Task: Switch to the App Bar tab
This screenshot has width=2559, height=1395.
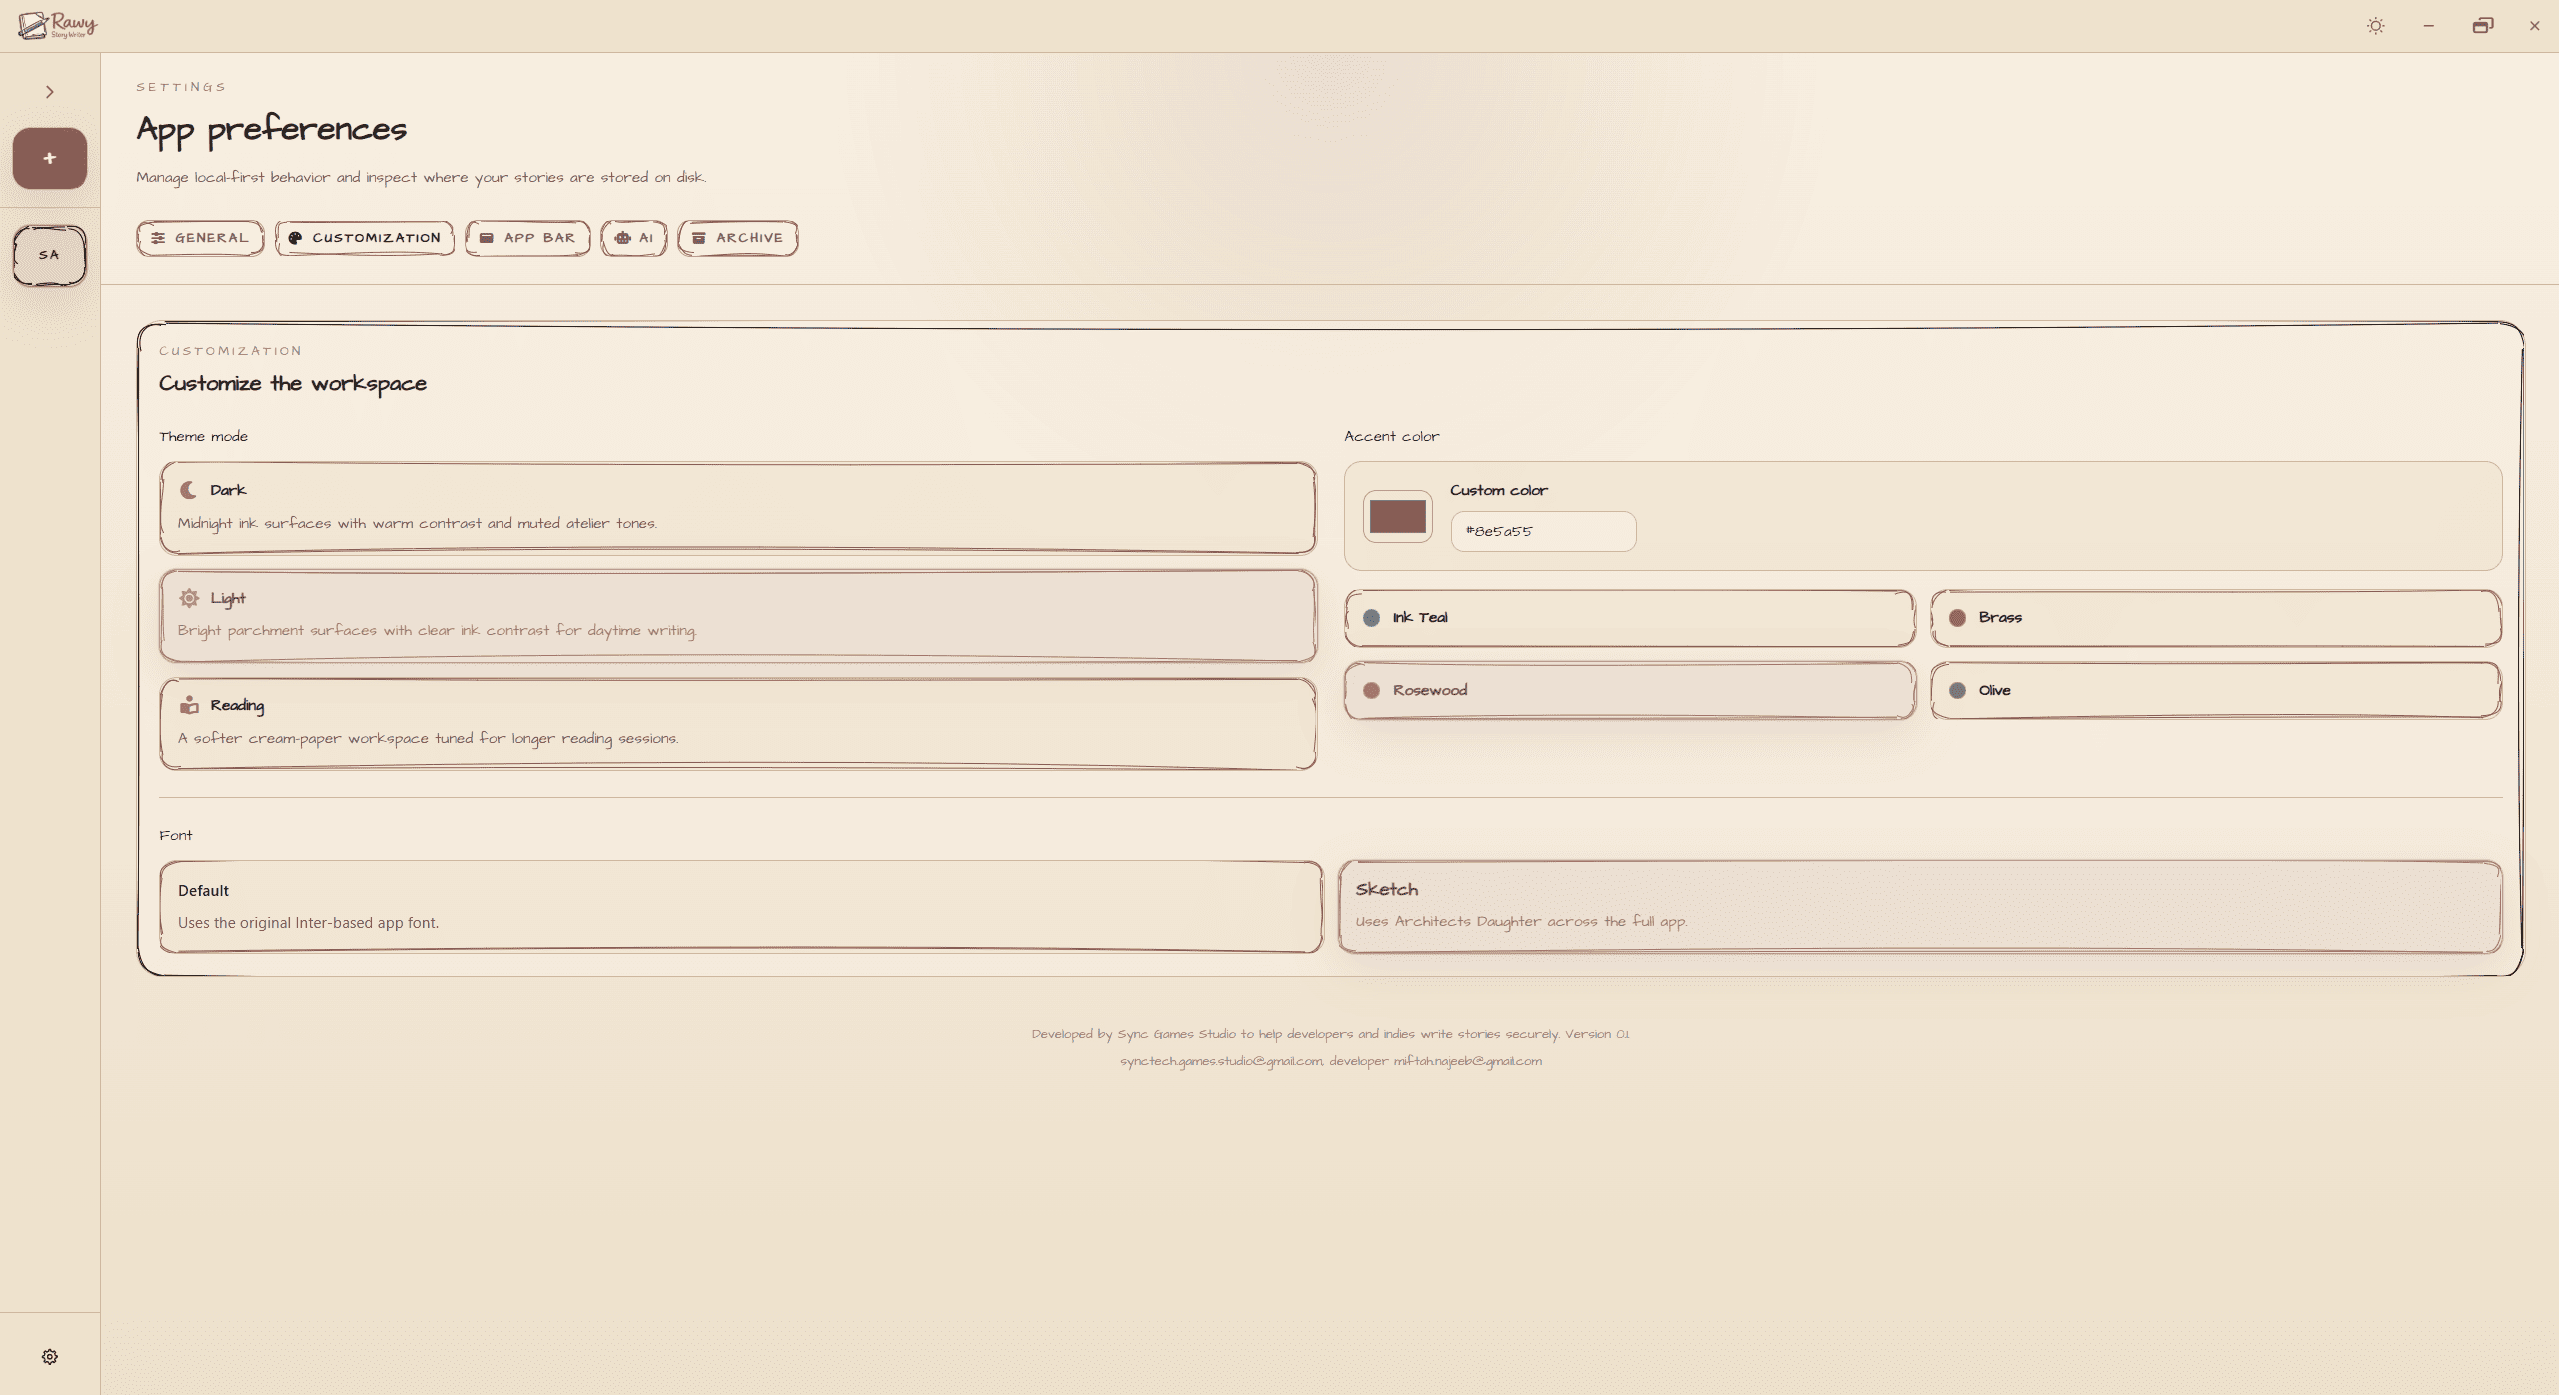Action: click(x=528, y=238)
